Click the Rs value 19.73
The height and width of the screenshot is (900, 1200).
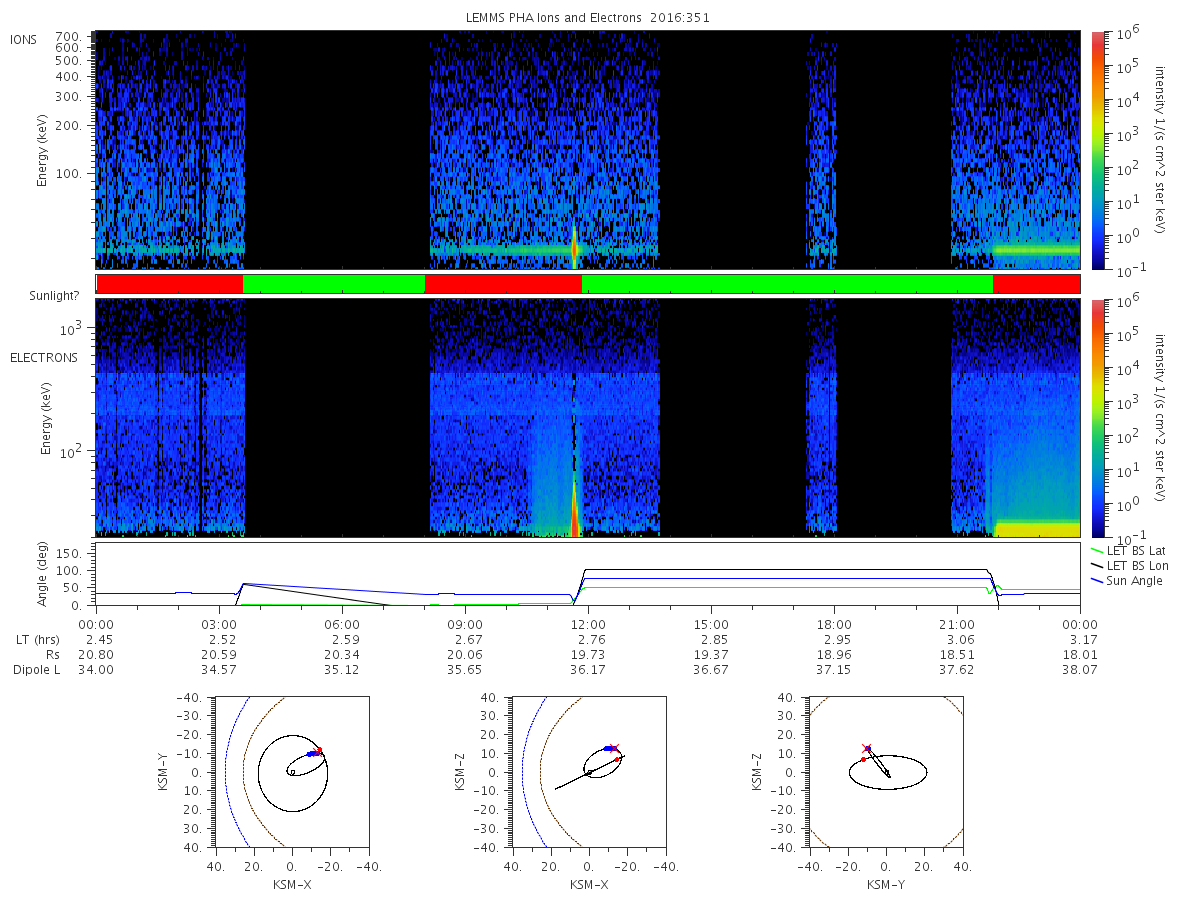click(x=588, y=655)
